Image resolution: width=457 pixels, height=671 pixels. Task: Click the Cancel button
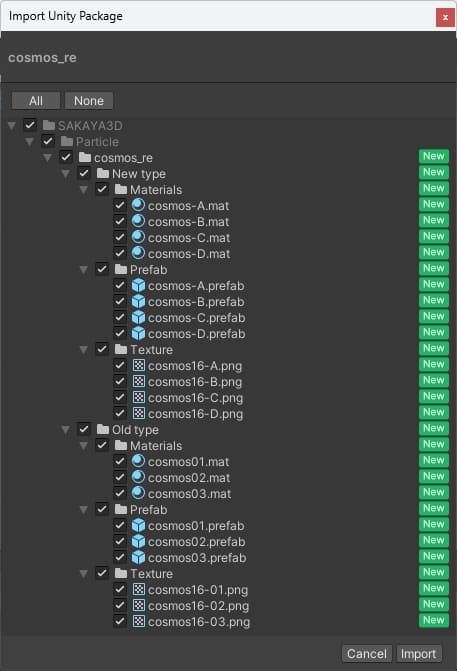point(367,653)
